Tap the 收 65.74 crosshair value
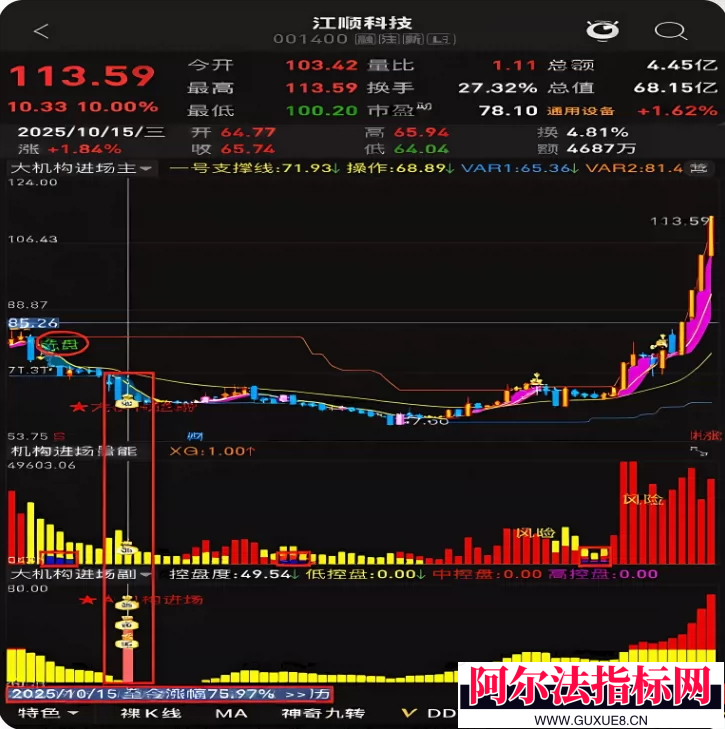This screenshot has height=729, width=725. (x=233, y=149)
